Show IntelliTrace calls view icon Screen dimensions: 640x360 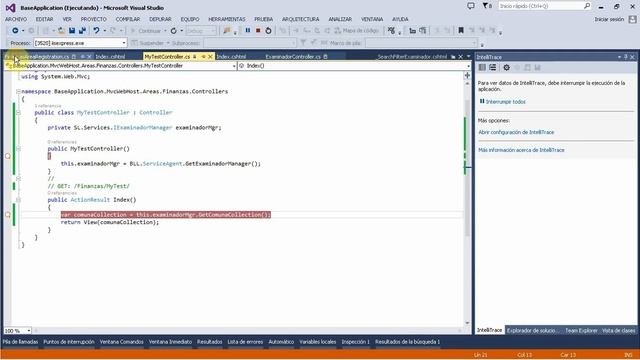pos(493,68)
